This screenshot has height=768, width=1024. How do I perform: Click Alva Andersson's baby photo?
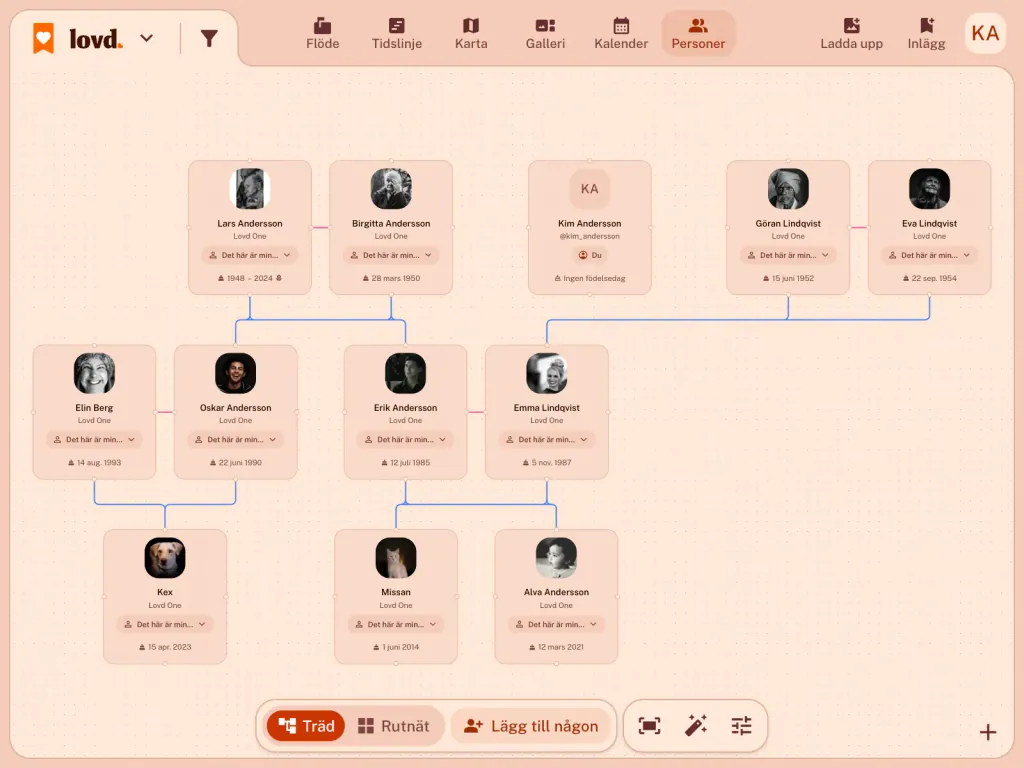(x=556, y=558)
